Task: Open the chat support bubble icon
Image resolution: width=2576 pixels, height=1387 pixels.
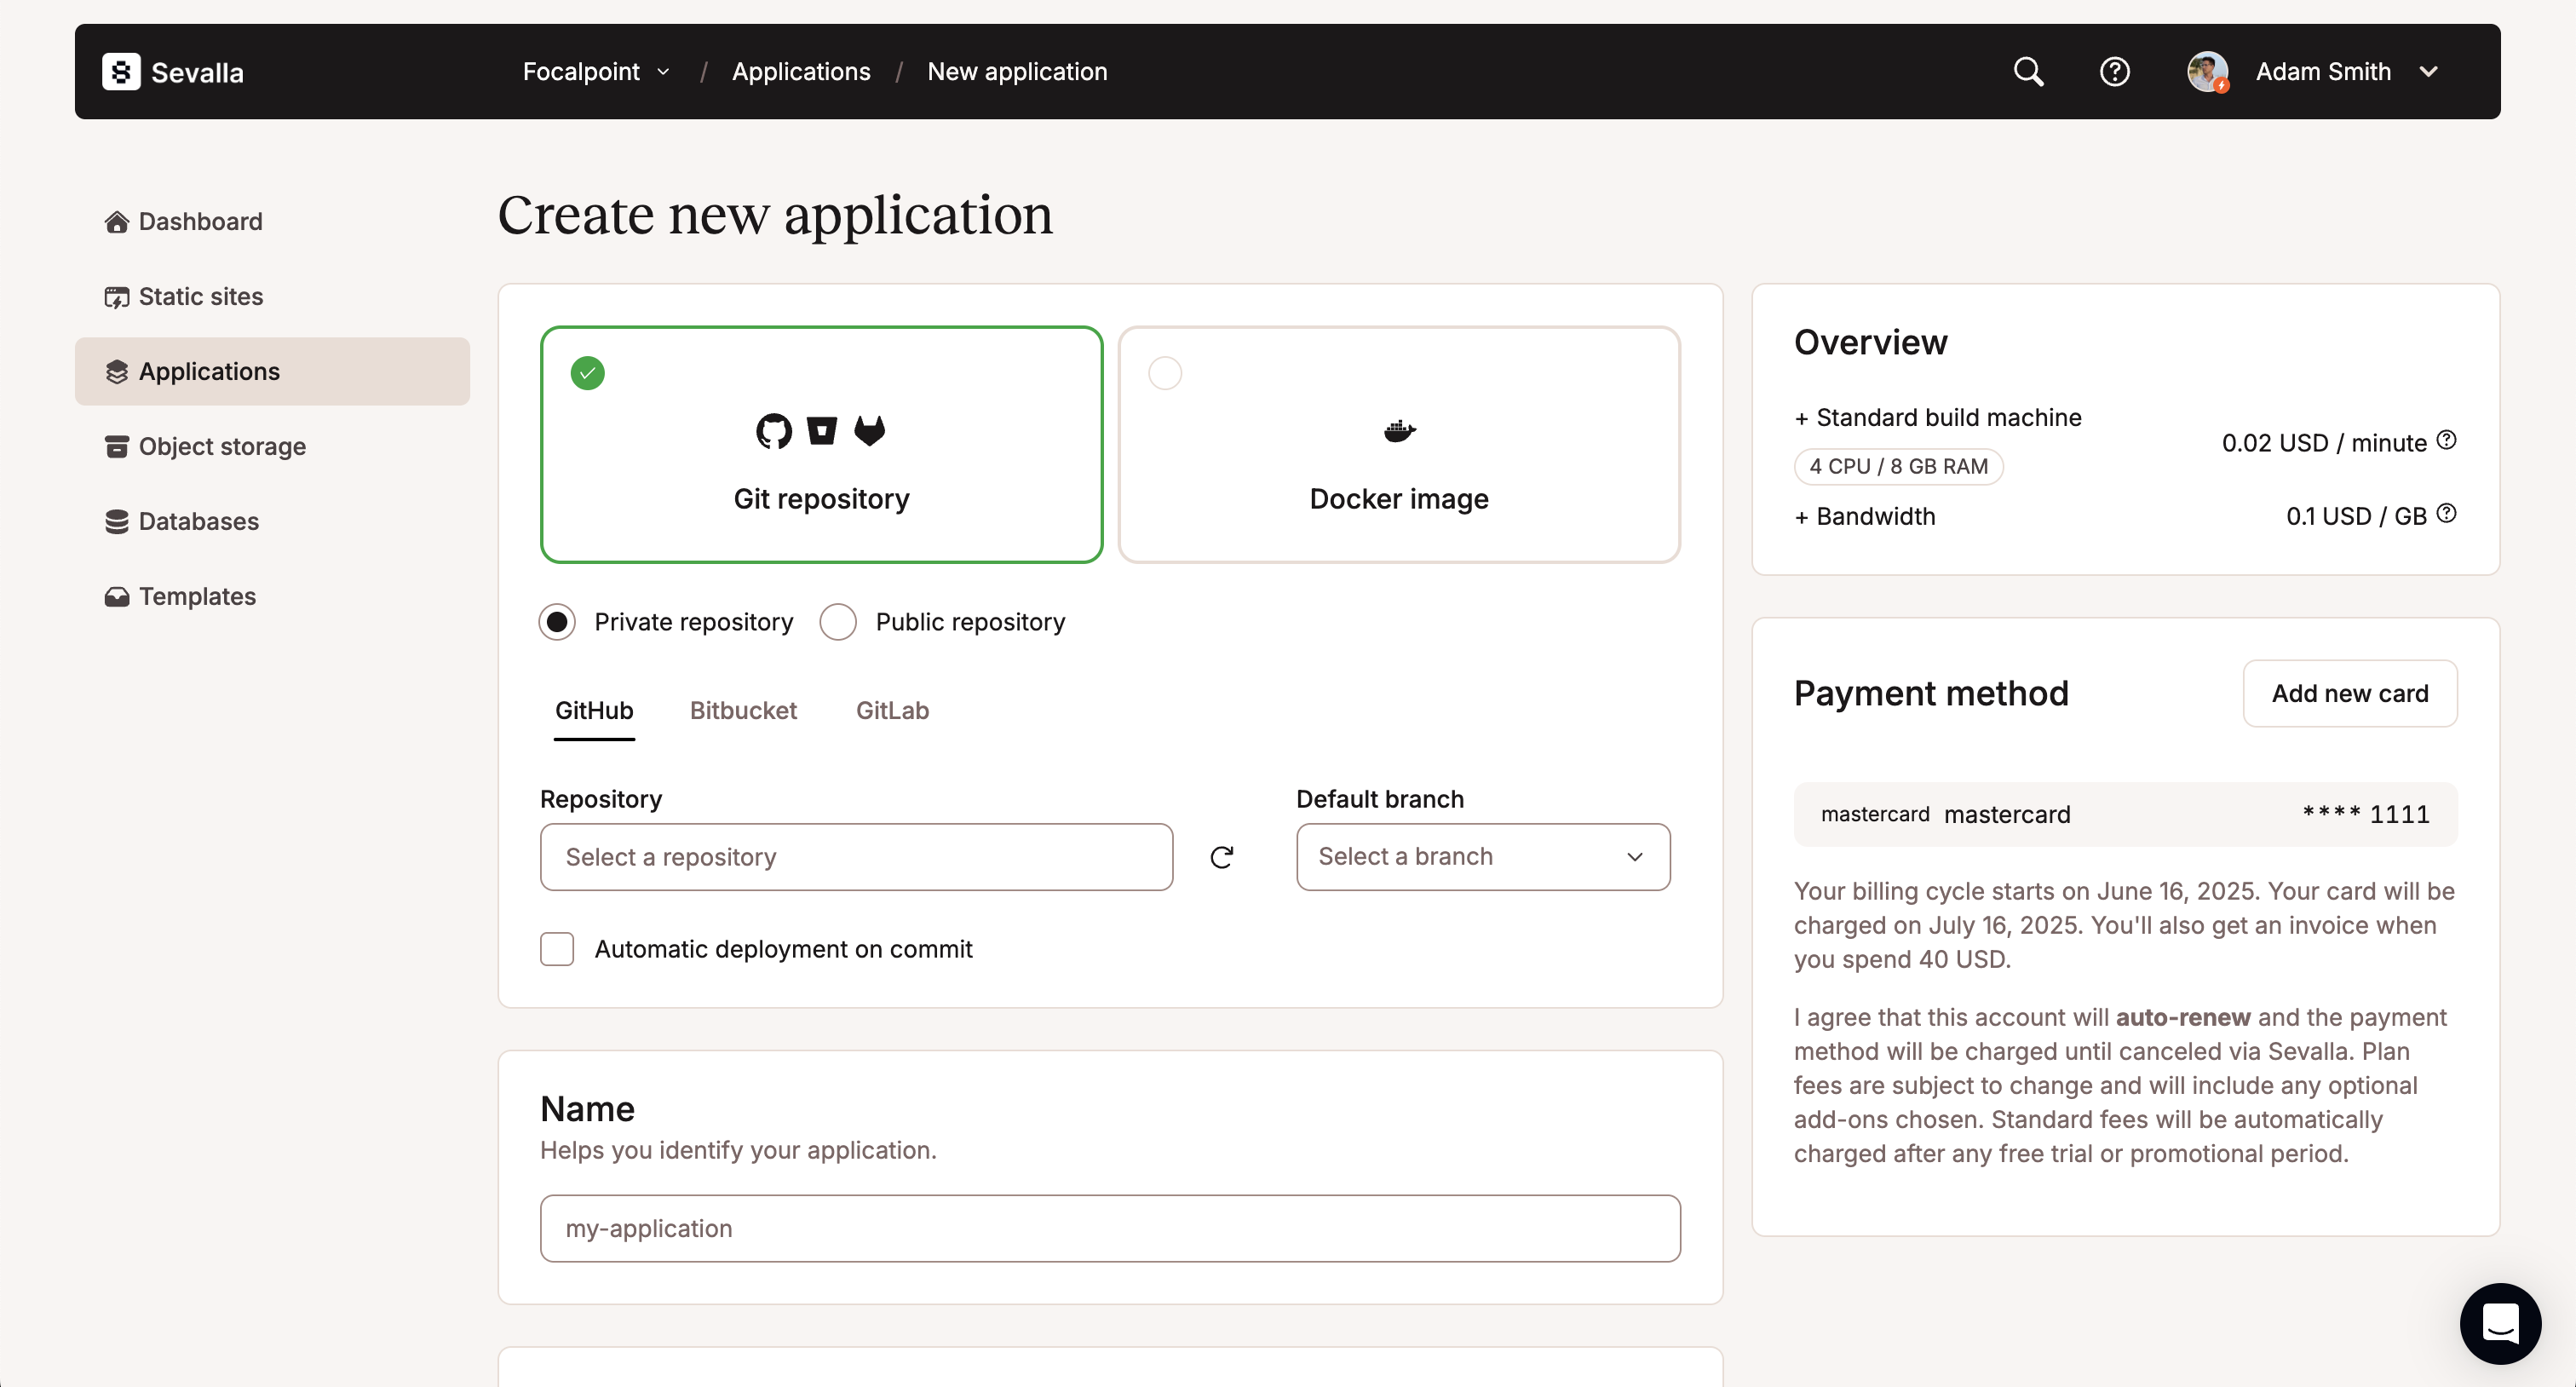Action: (2499, 1323)
